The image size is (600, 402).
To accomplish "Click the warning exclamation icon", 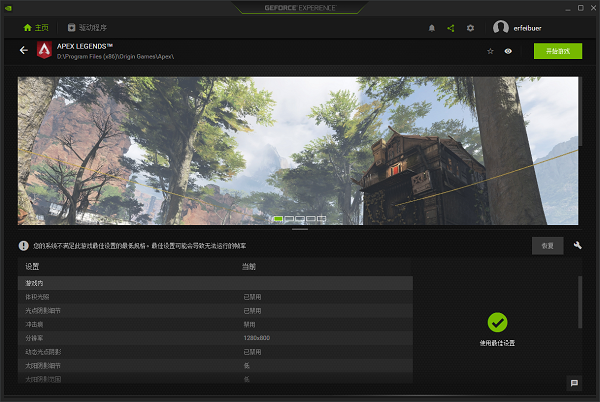I will (24, 246).
